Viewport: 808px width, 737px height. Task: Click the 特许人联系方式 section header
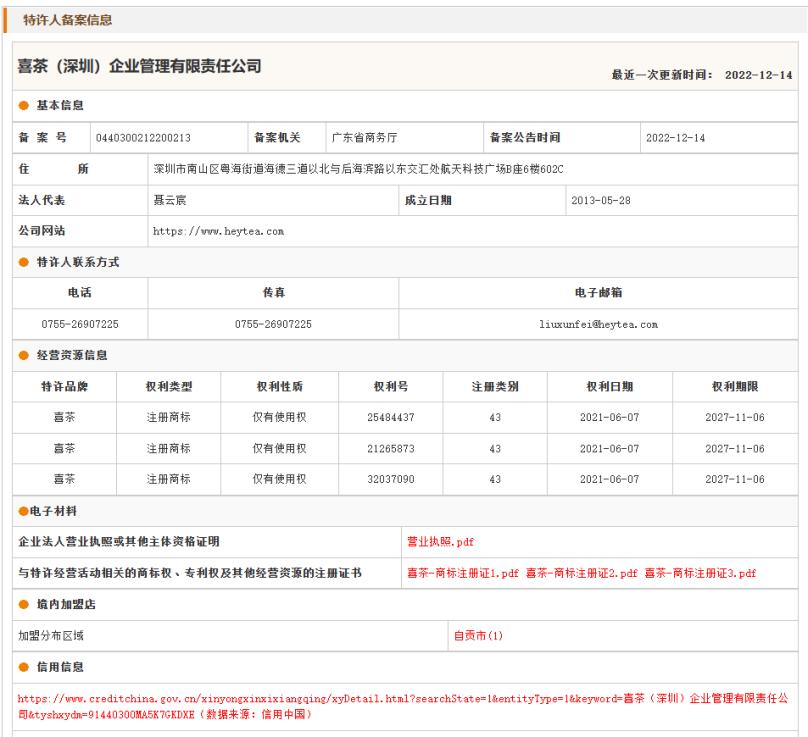78,262
